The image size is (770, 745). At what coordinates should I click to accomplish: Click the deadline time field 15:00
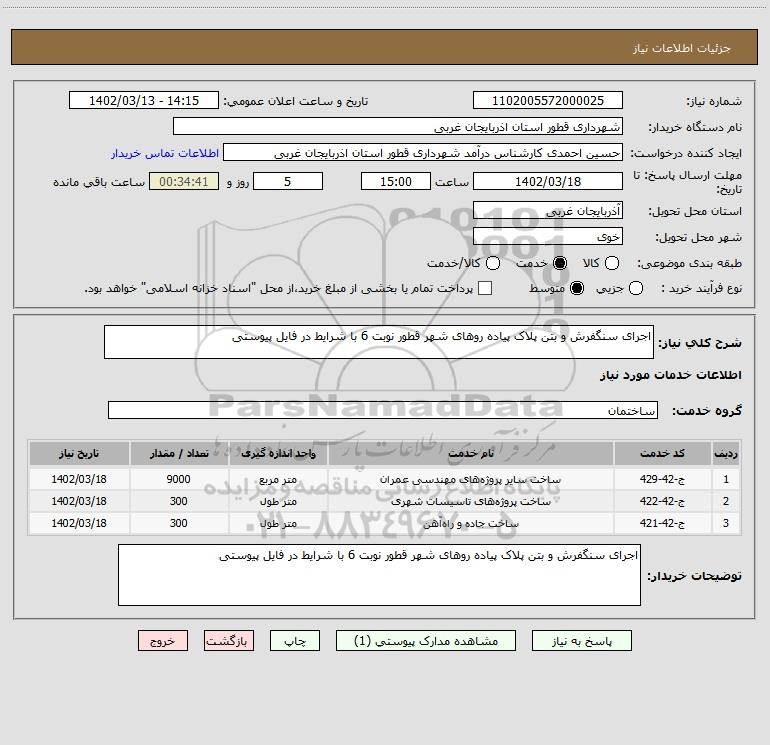396,181
